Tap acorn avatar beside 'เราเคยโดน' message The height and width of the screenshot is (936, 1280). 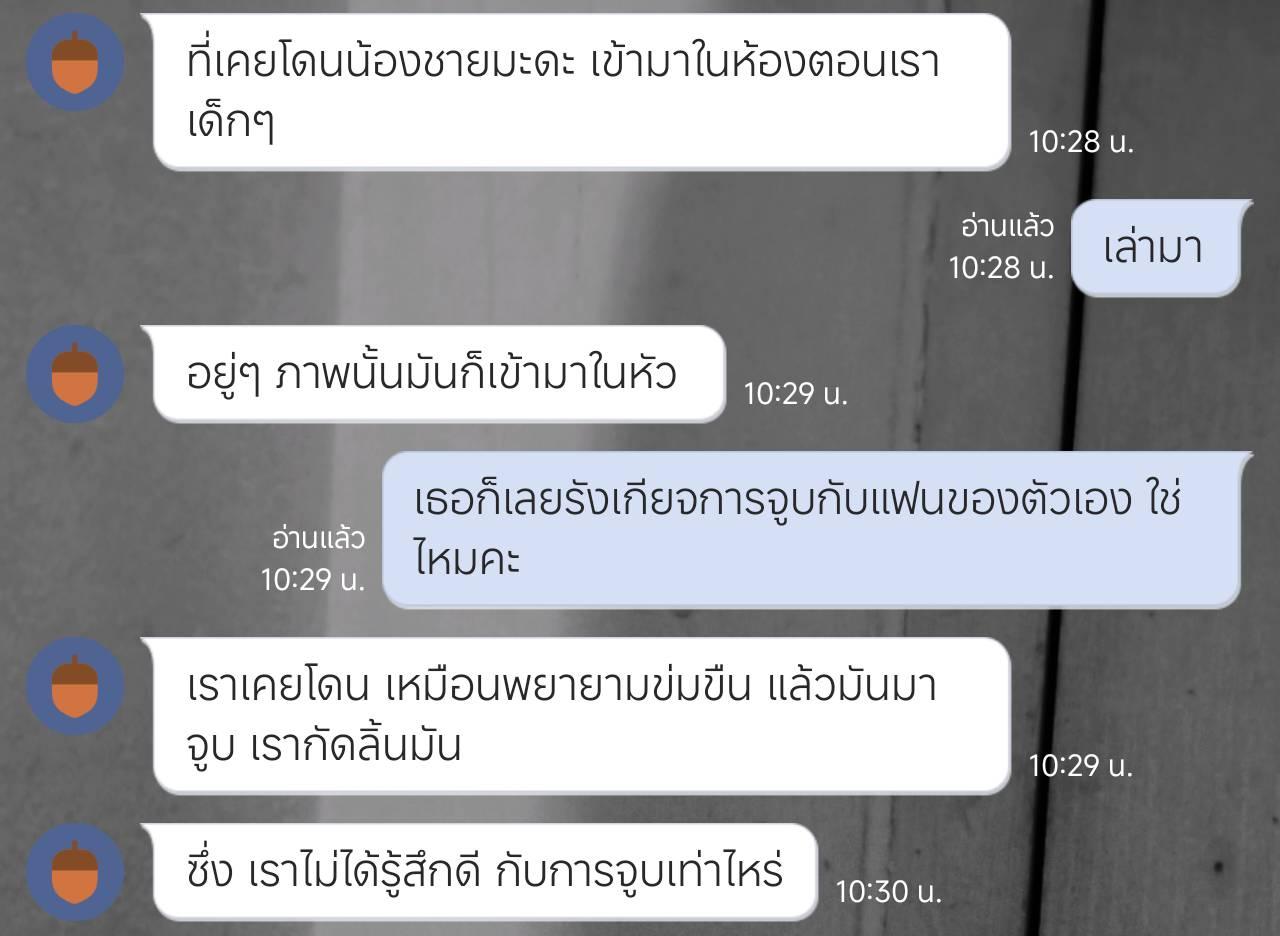coord(75,686)
